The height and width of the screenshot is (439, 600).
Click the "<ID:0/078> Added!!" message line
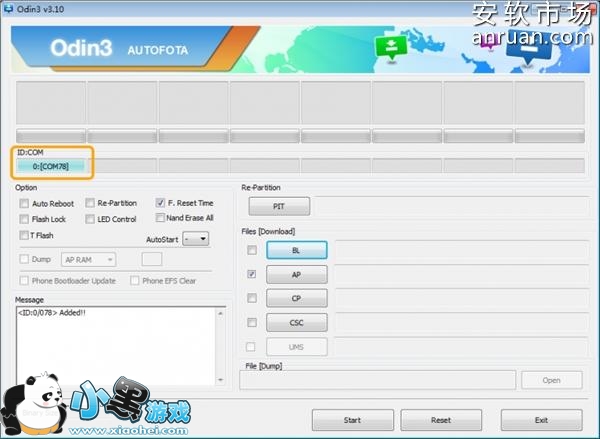click(x=52, y=313)
